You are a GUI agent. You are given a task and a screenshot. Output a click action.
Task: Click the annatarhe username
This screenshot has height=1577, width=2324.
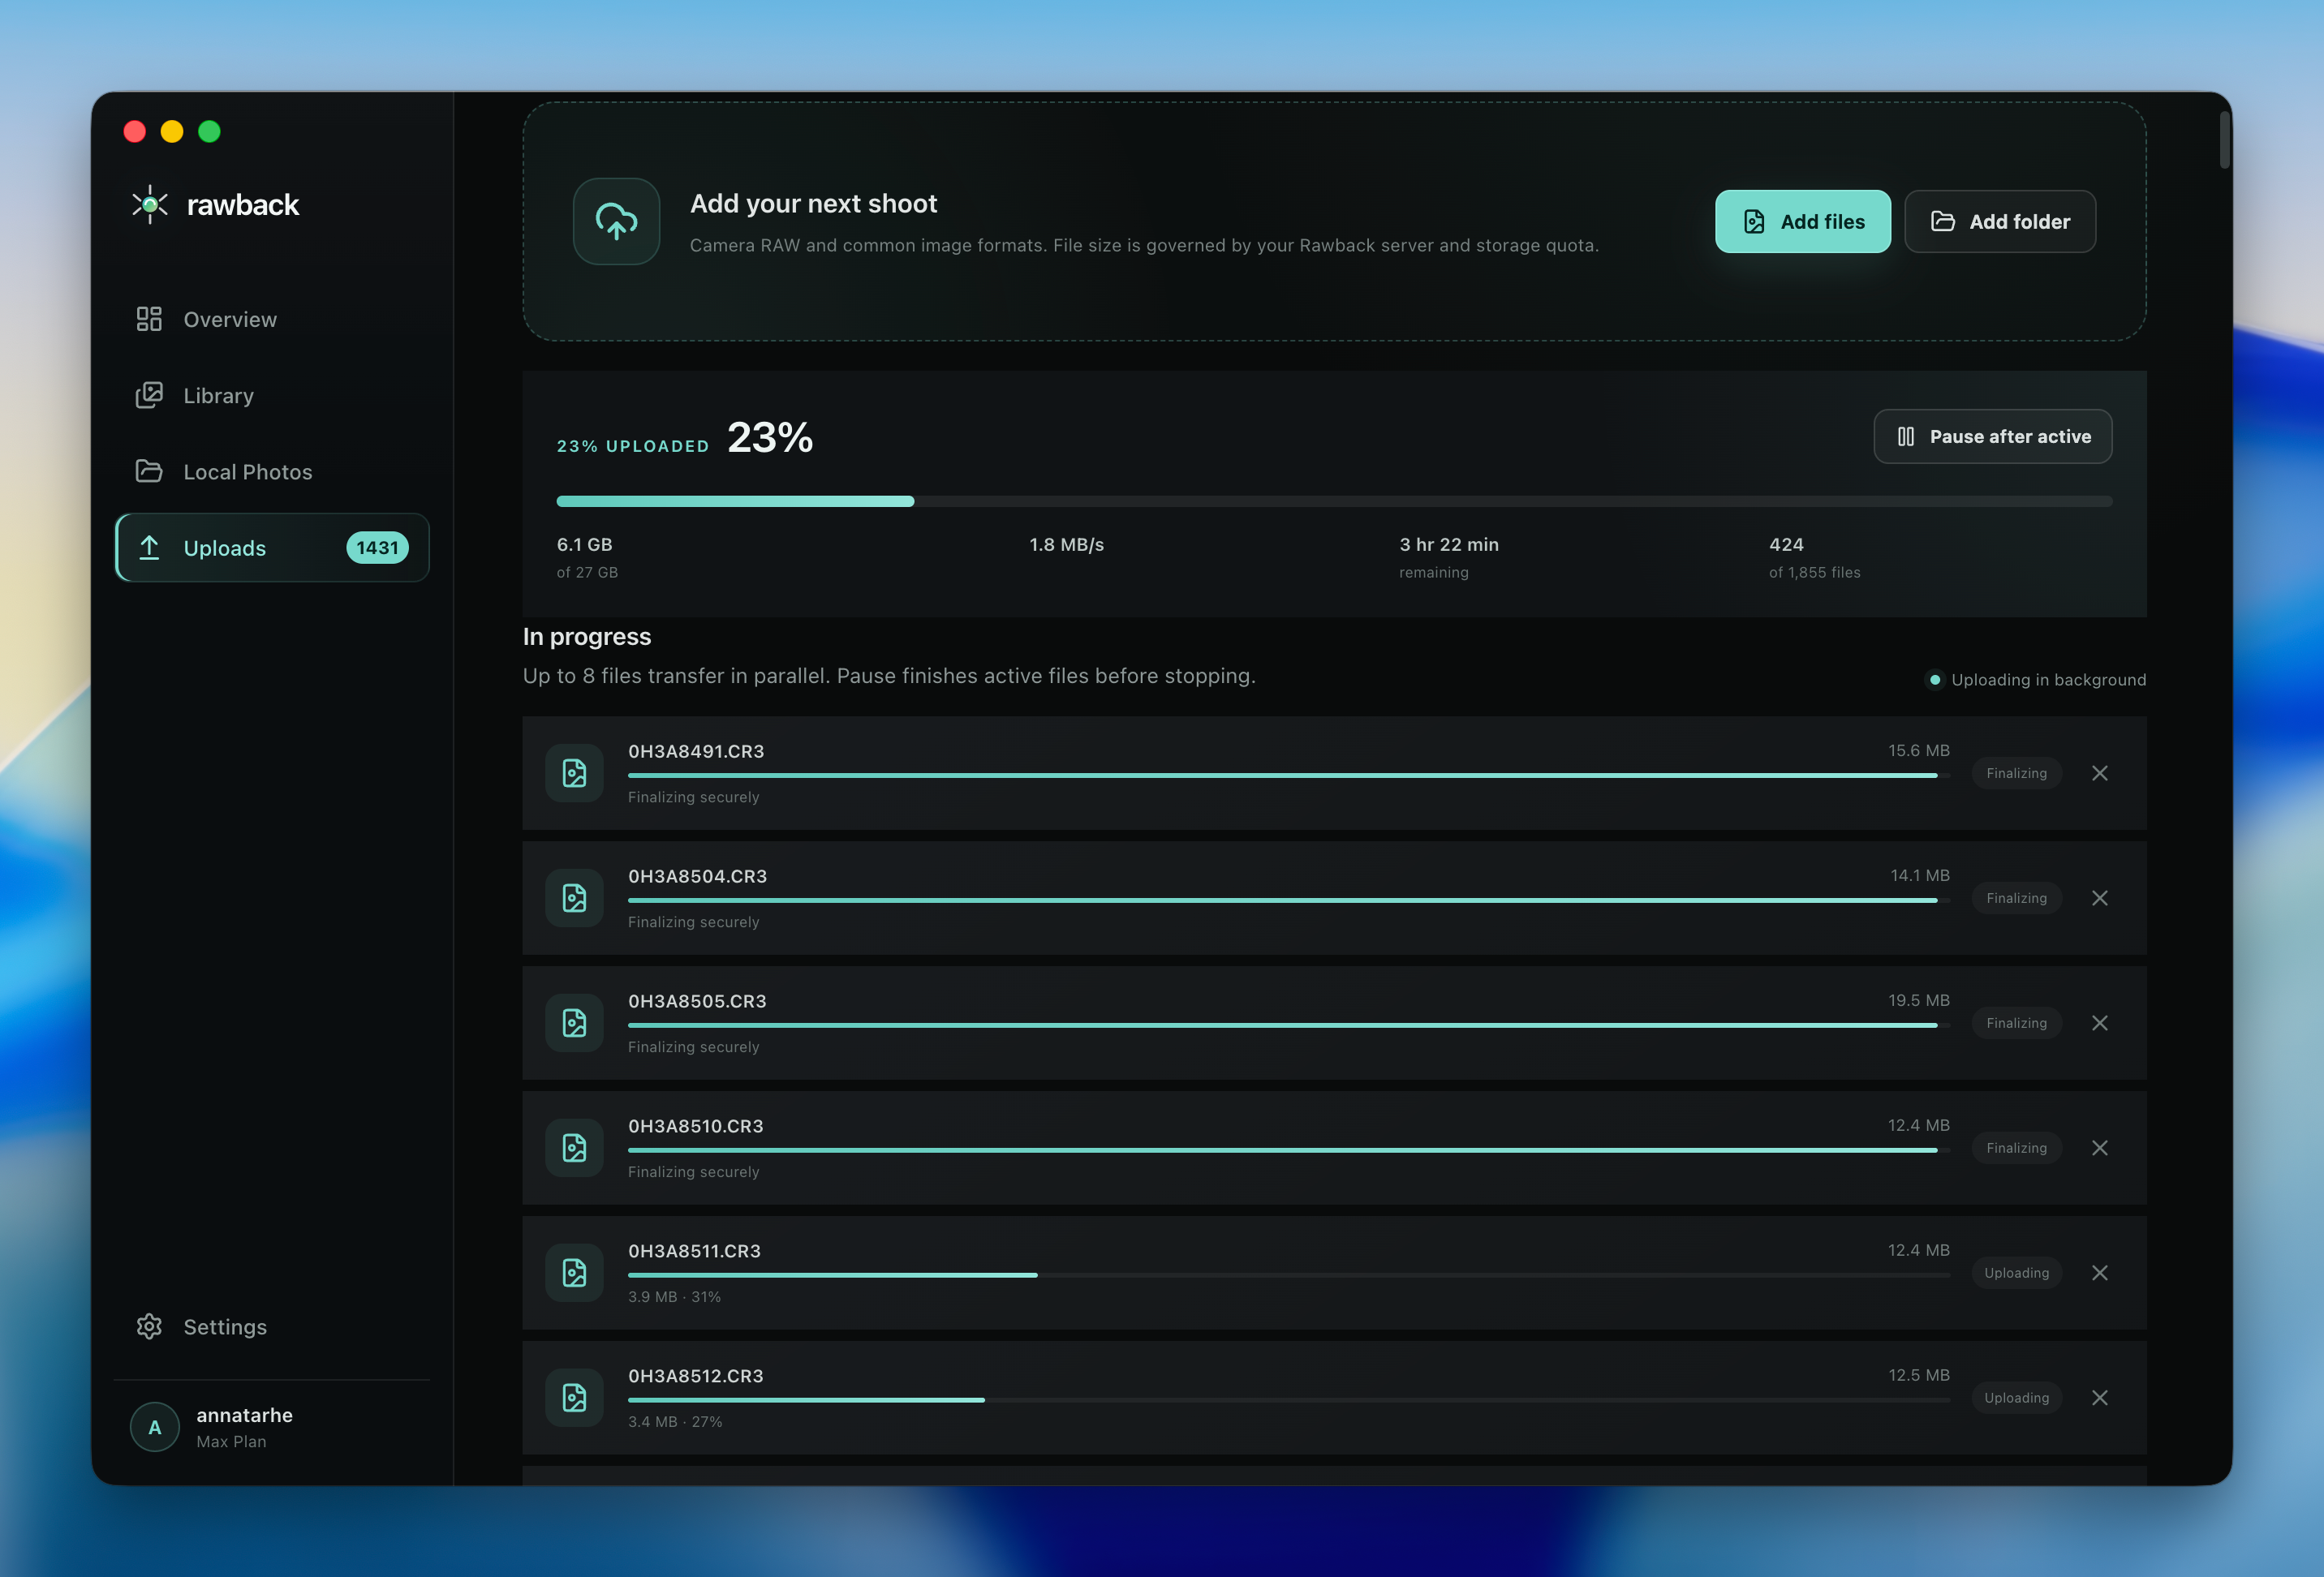point(245,1415)
